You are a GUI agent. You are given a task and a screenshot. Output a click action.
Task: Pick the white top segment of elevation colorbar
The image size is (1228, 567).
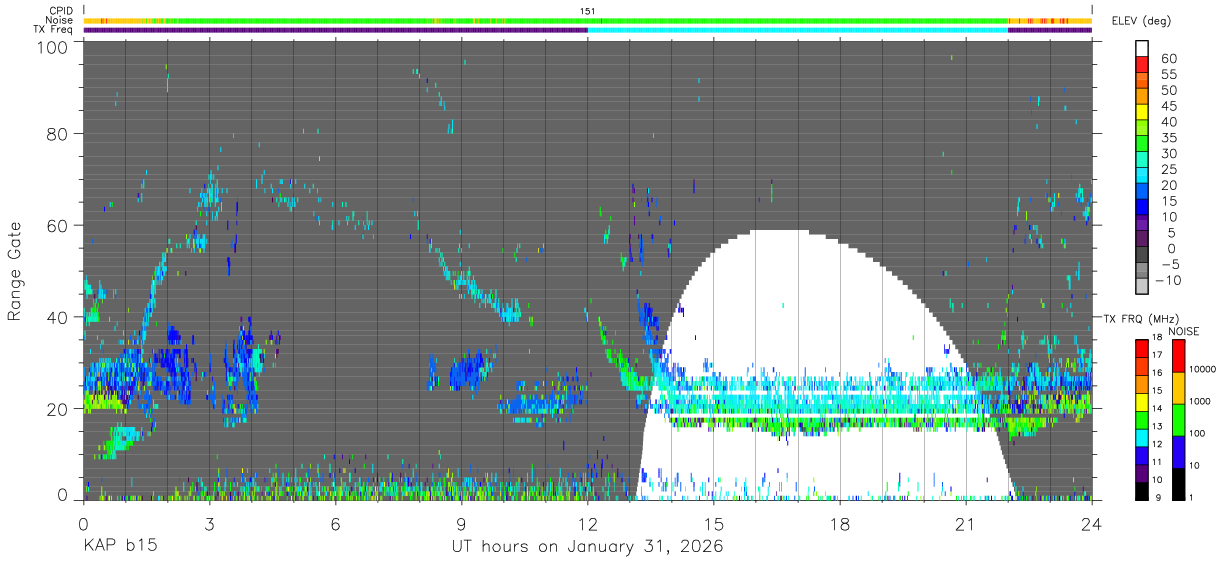click(x=1142, y=49)
